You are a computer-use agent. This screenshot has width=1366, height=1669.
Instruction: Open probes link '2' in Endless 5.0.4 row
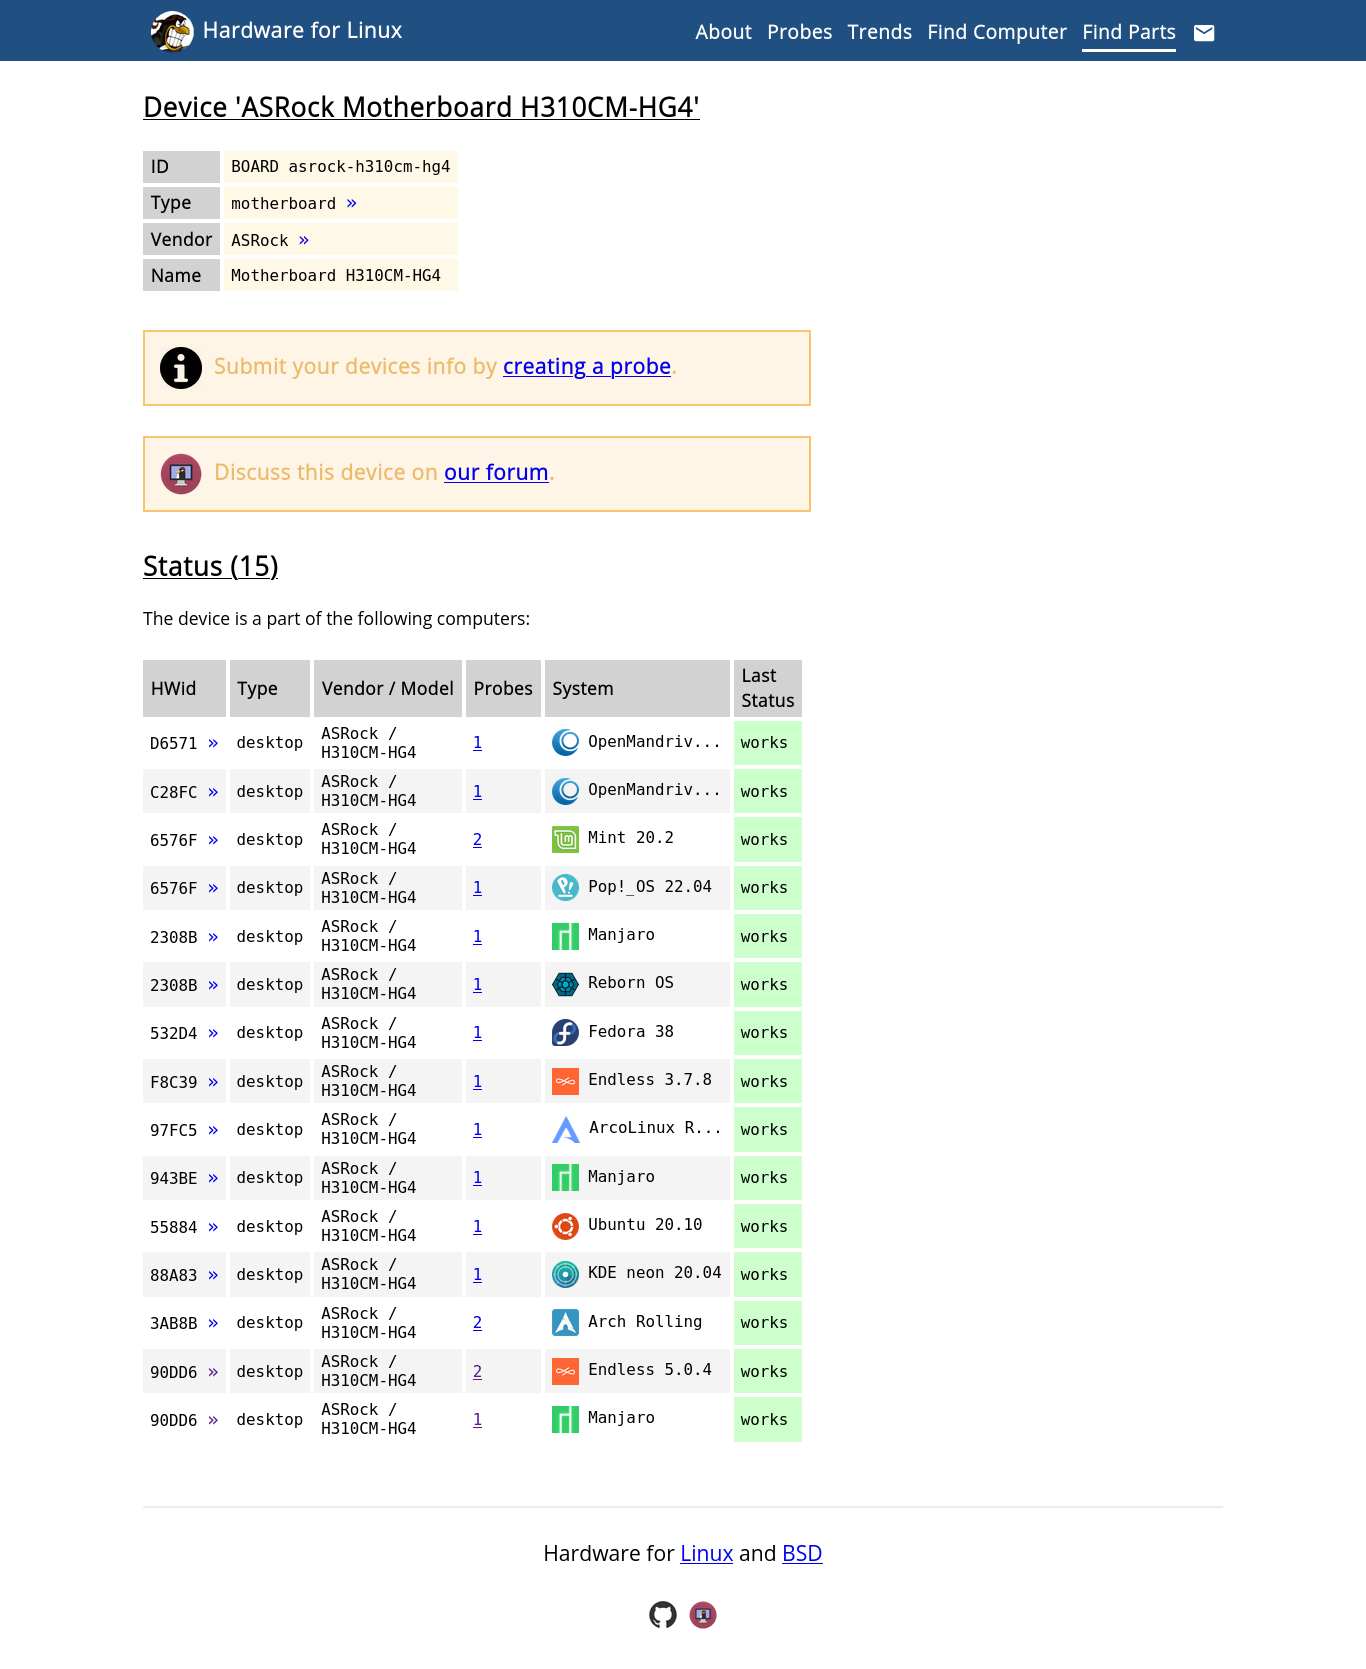click(477, 1372)
